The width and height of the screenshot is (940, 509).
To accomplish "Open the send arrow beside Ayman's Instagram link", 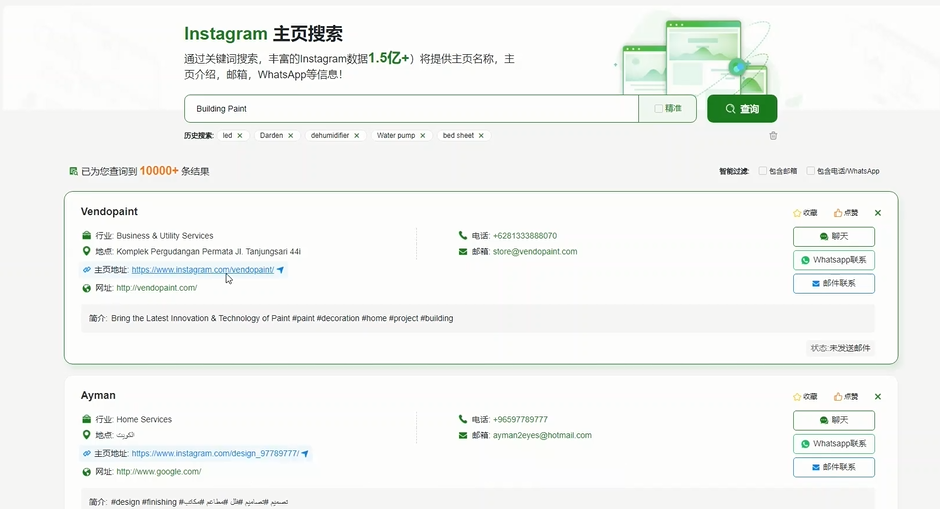I will click(305, 454).
